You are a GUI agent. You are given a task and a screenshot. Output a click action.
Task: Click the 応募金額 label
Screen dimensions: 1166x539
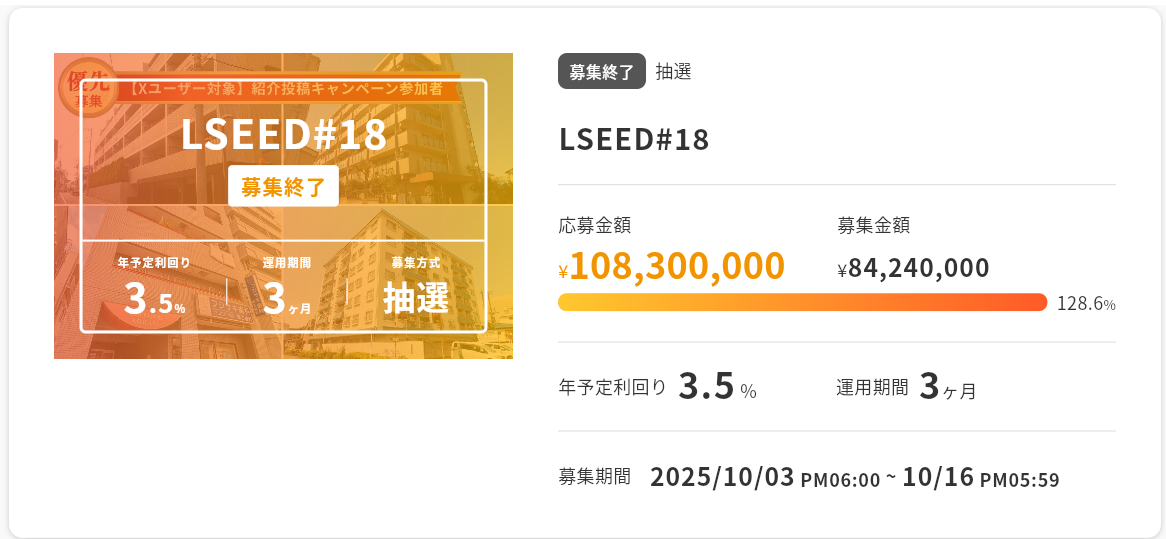(594, 226)
